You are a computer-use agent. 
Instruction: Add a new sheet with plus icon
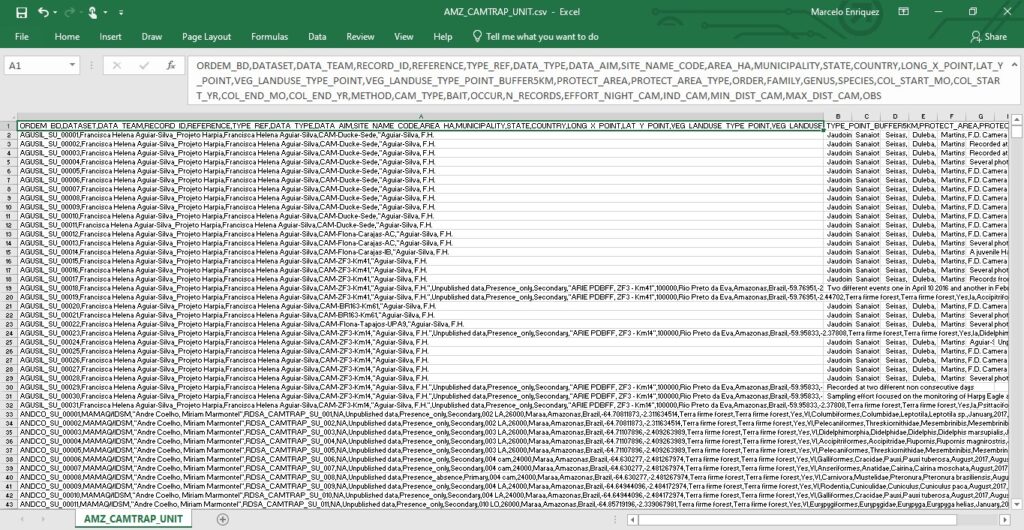(x=222, y=519)
